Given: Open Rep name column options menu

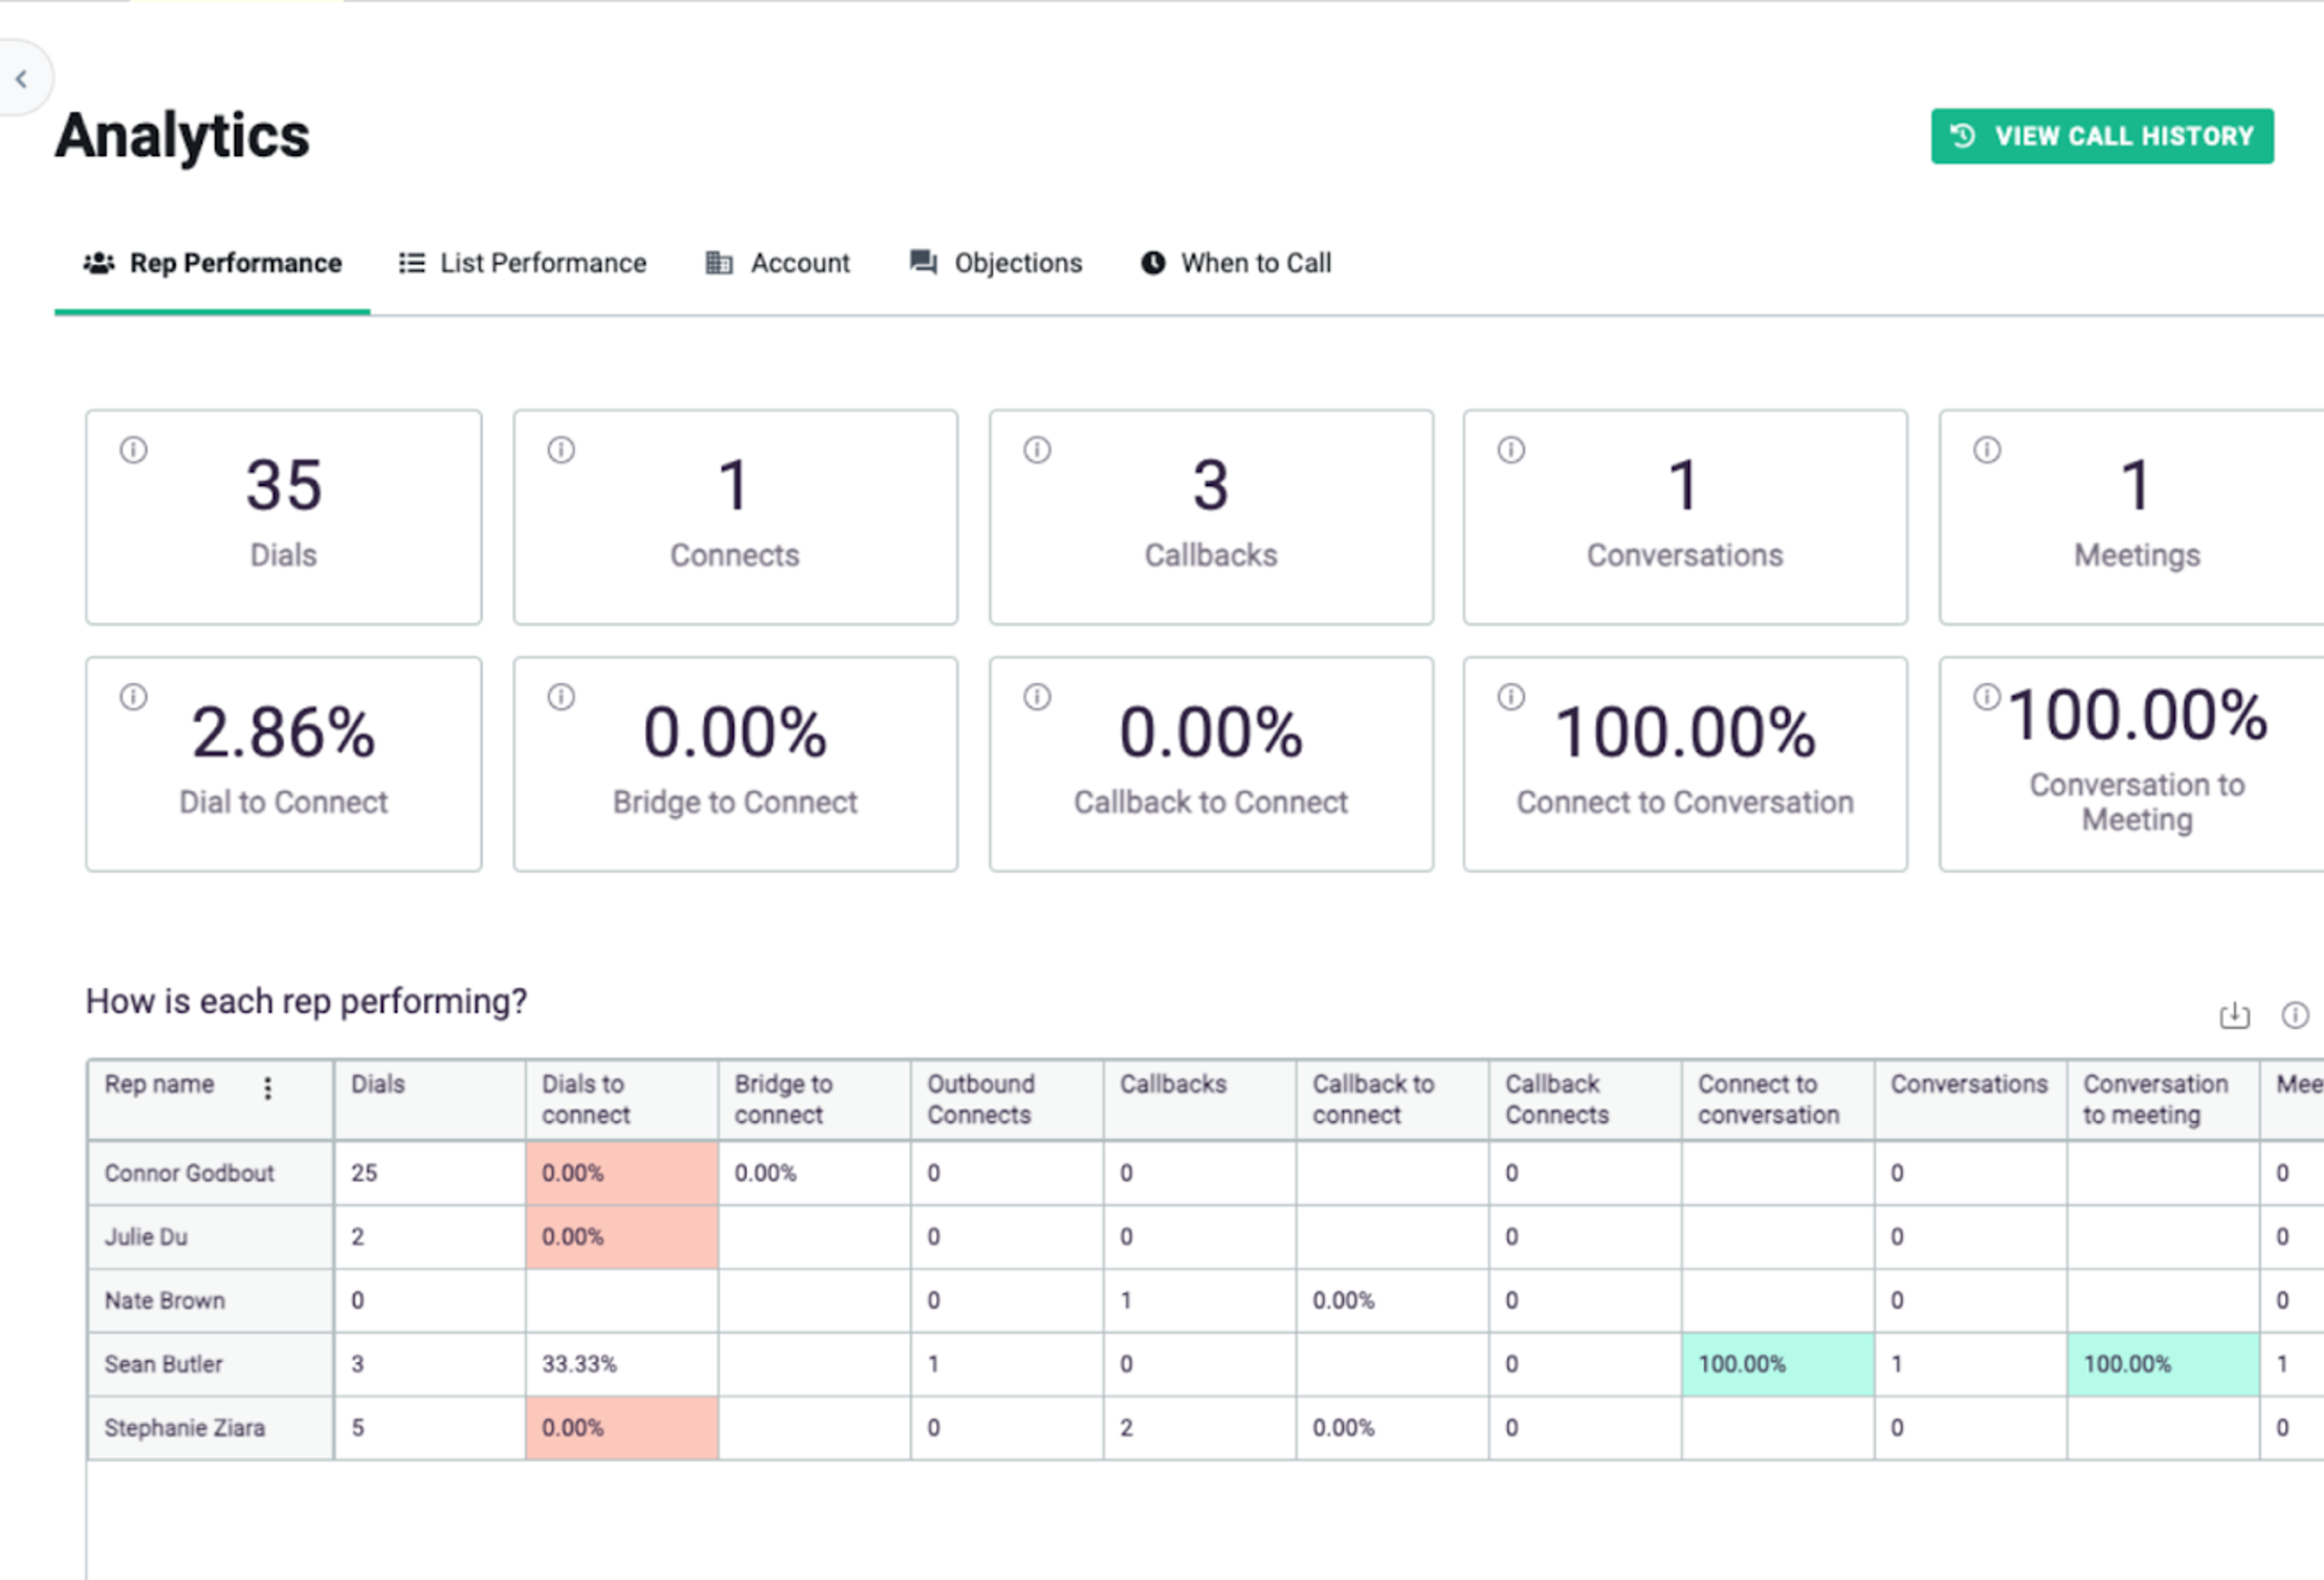Looking at the screenshot, I should (267, 1088).
